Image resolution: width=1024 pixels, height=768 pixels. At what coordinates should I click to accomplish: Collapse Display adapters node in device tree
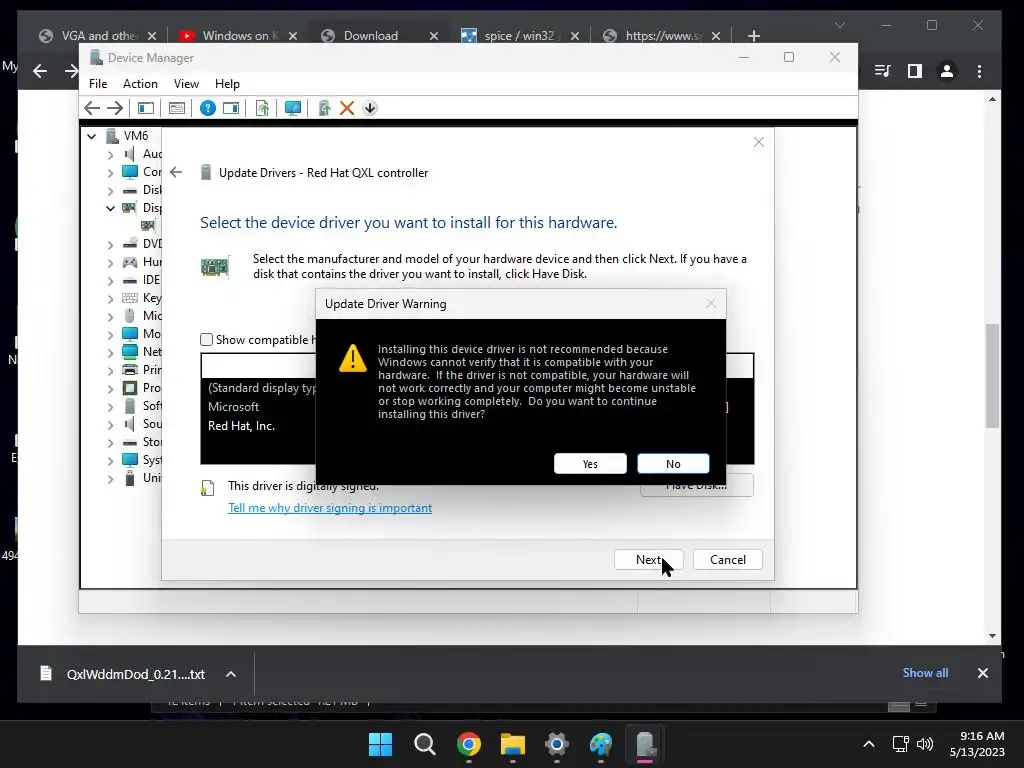tap(110, 208)
